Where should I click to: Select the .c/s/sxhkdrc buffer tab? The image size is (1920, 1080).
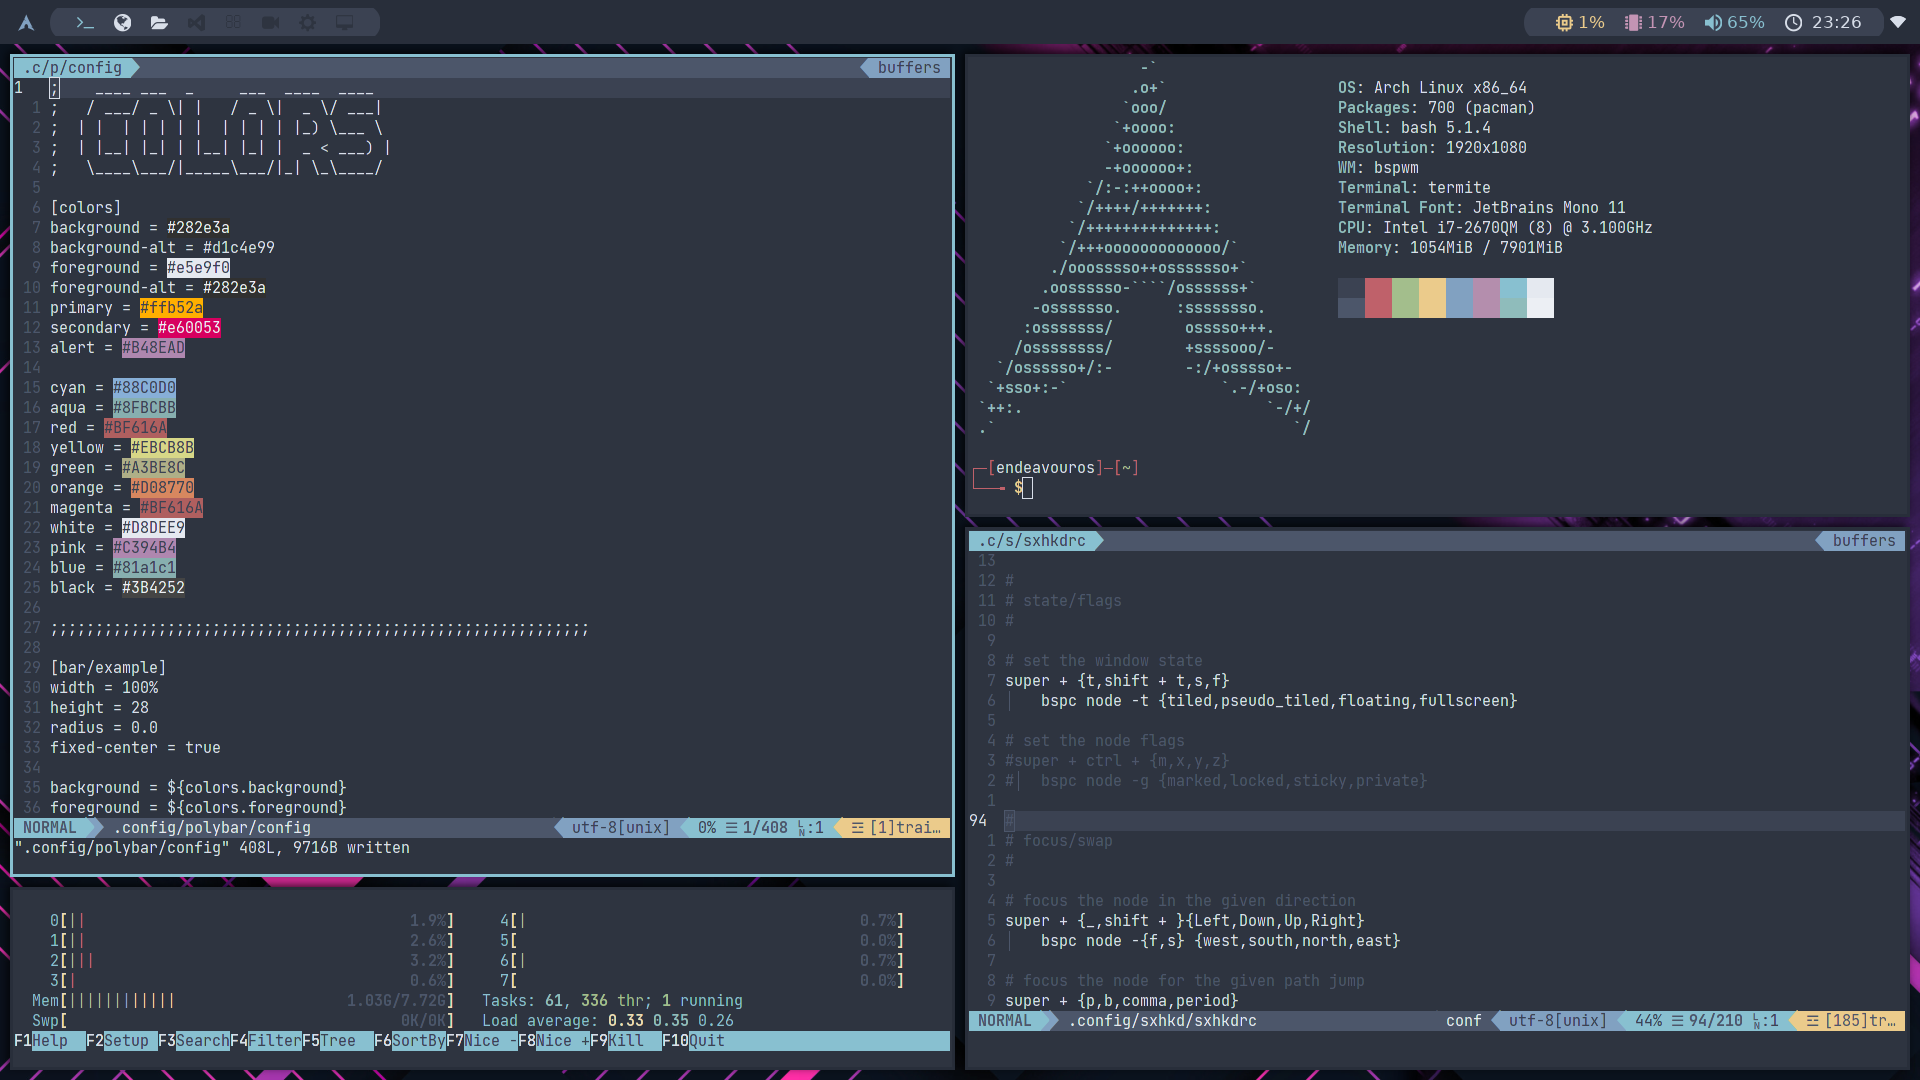click(x=1035, y=540)
